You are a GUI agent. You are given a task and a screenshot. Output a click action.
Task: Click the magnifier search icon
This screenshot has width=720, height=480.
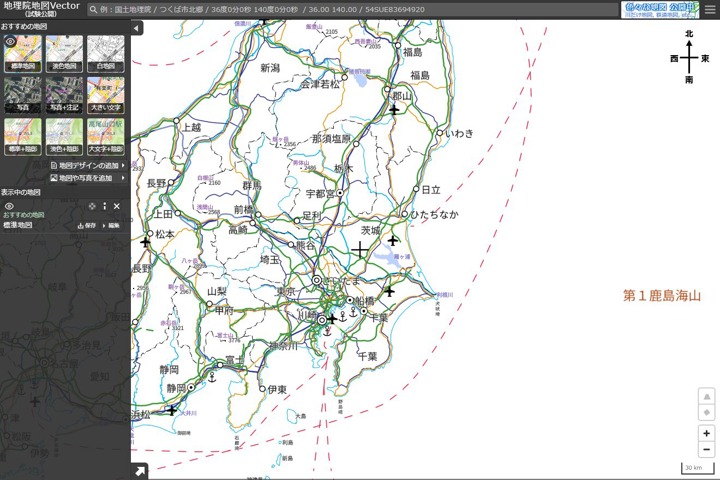pos(93,10)
